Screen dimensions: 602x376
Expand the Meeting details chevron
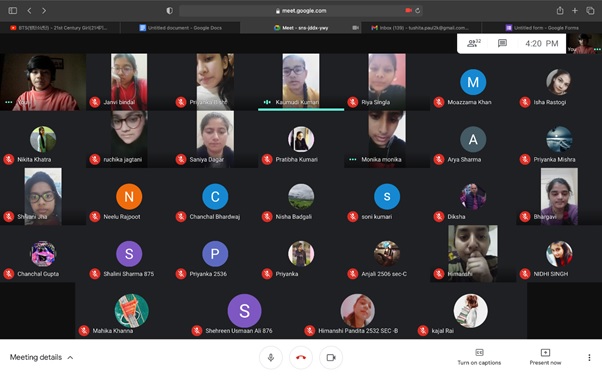(x=70, y=358)
